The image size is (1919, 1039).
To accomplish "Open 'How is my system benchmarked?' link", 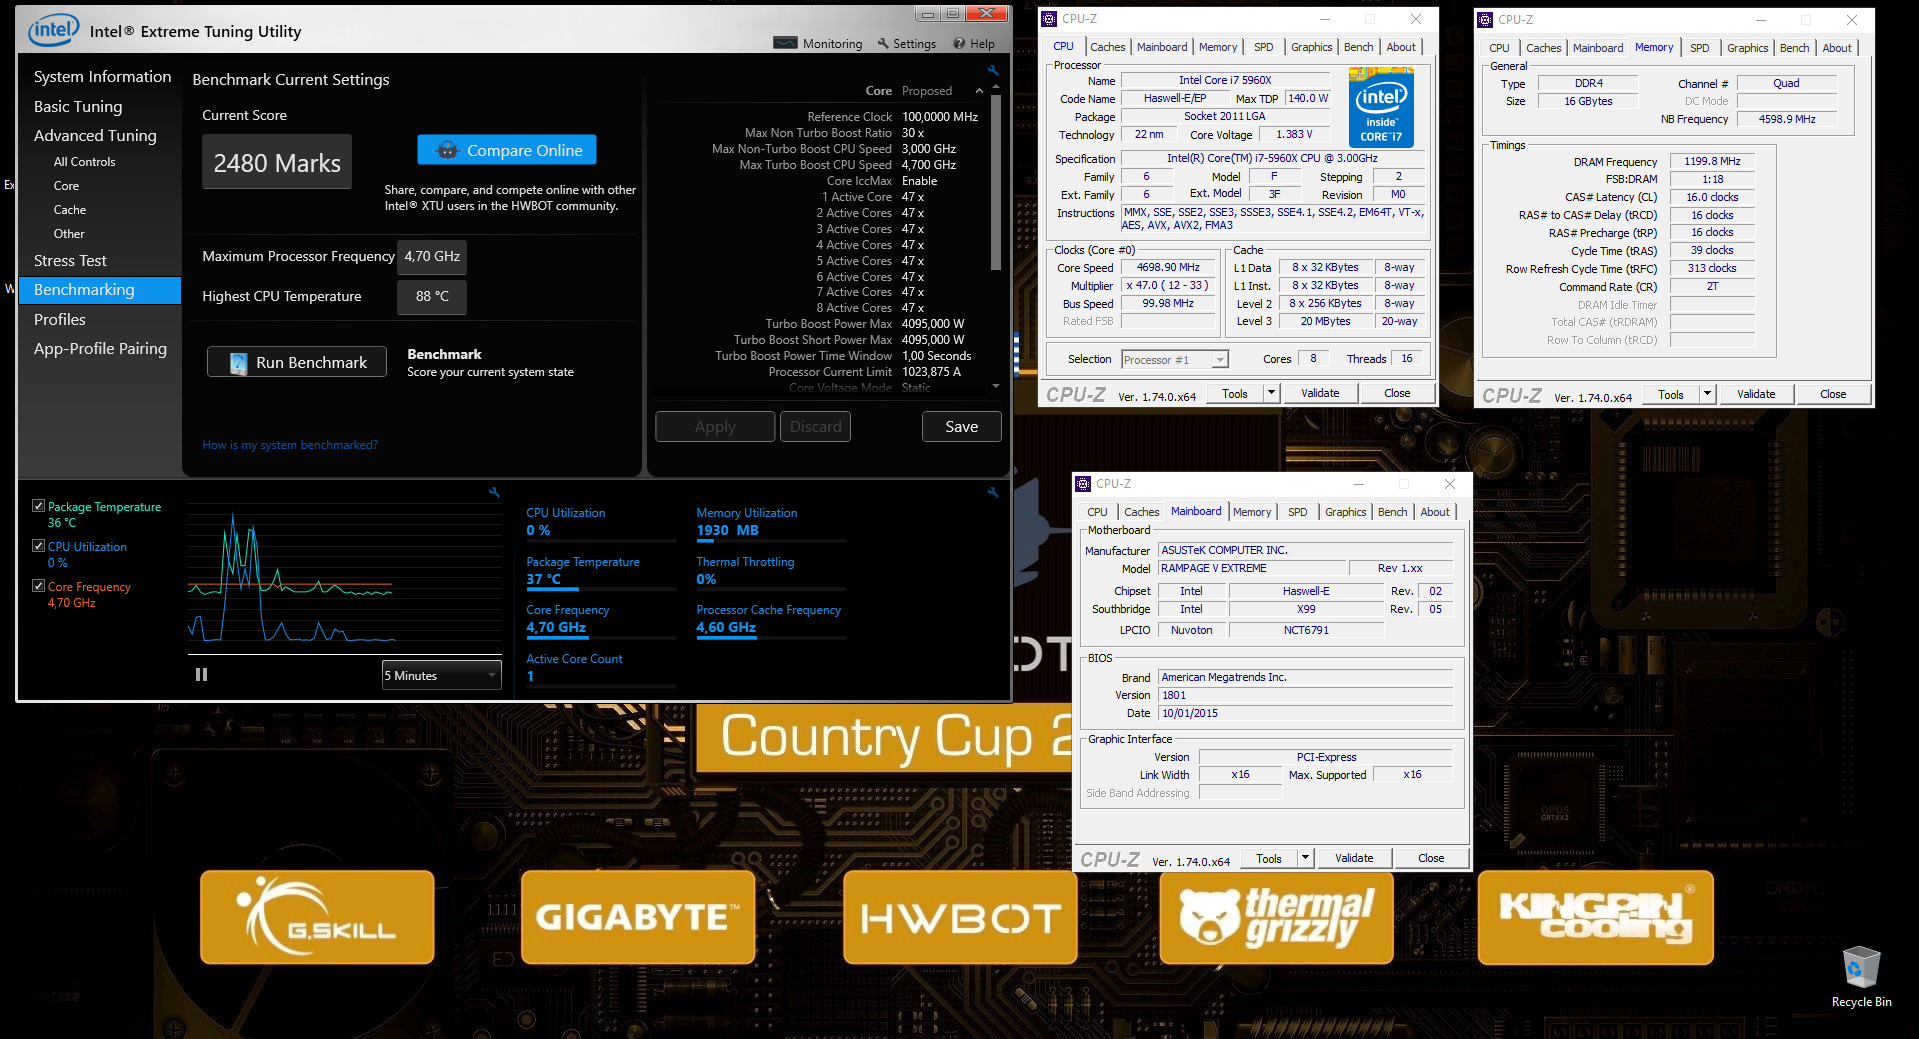I will point(290,445).
